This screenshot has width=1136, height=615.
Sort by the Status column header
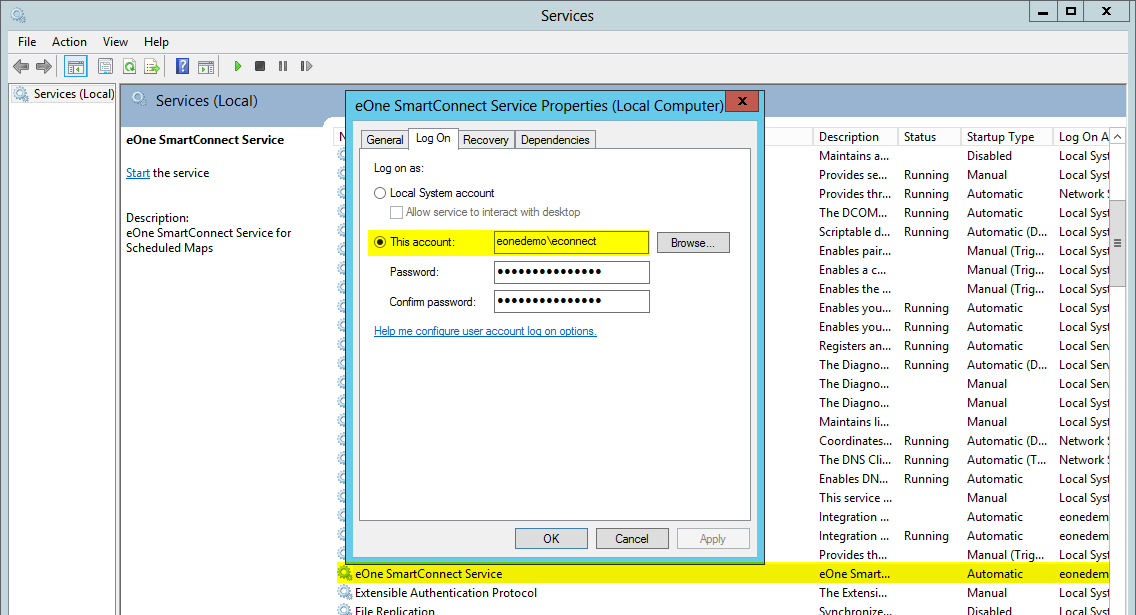[930, 137]
